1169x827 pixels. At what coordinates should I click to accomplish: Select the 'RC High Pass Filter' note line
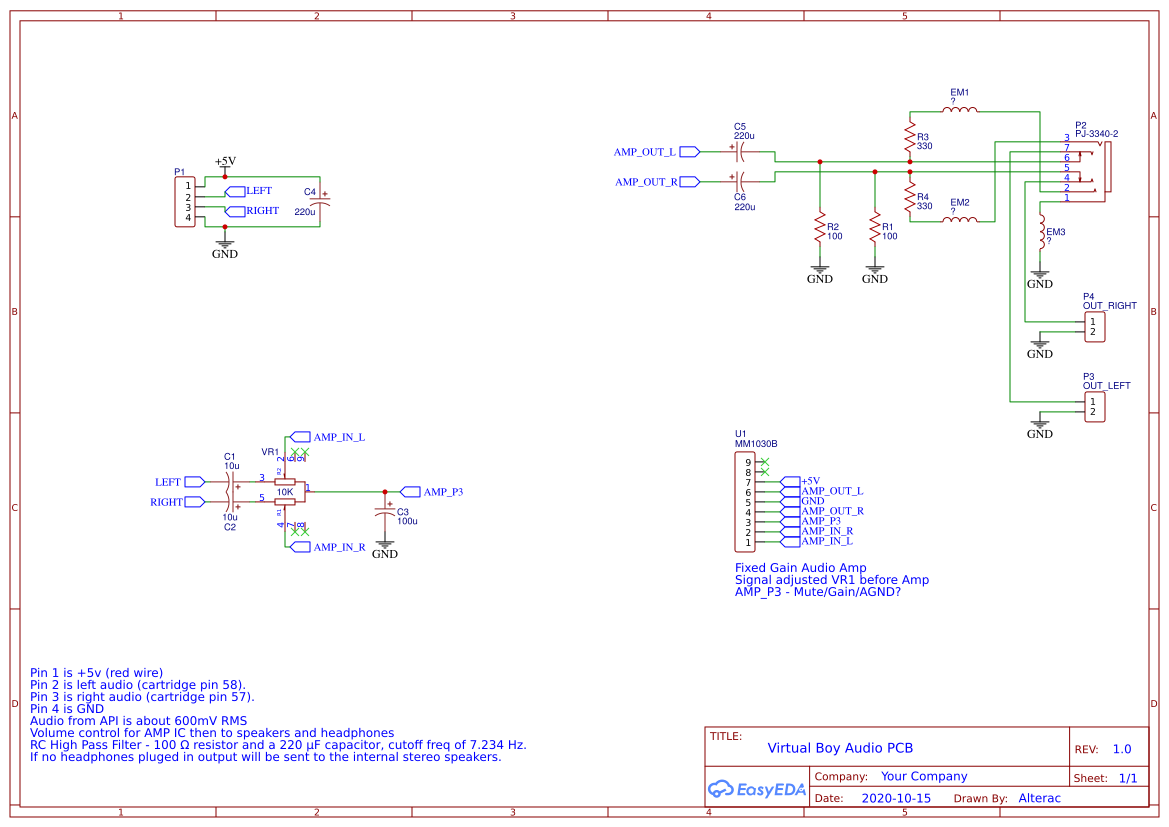[278, 745]
